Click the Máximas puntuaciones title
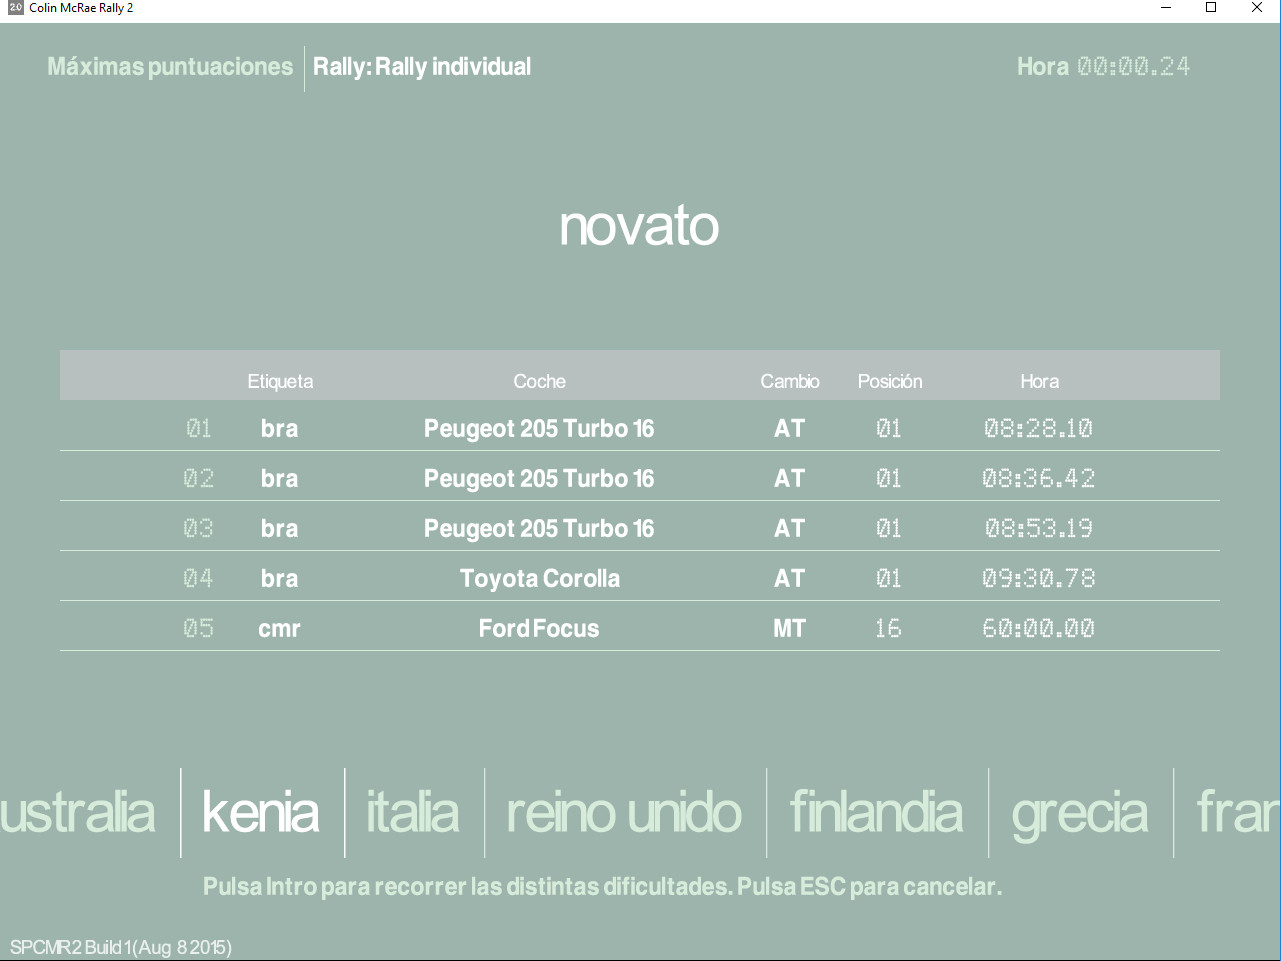This screenshot has height=961, width=1281. [170, 67]
